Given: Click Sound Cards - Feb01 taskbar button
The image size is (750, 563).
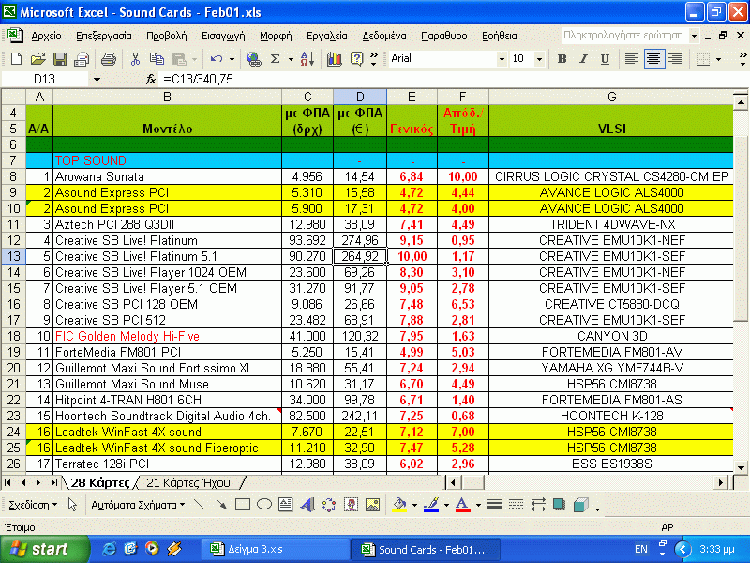Looking at the screenshot, I should [x=426, y=550].
